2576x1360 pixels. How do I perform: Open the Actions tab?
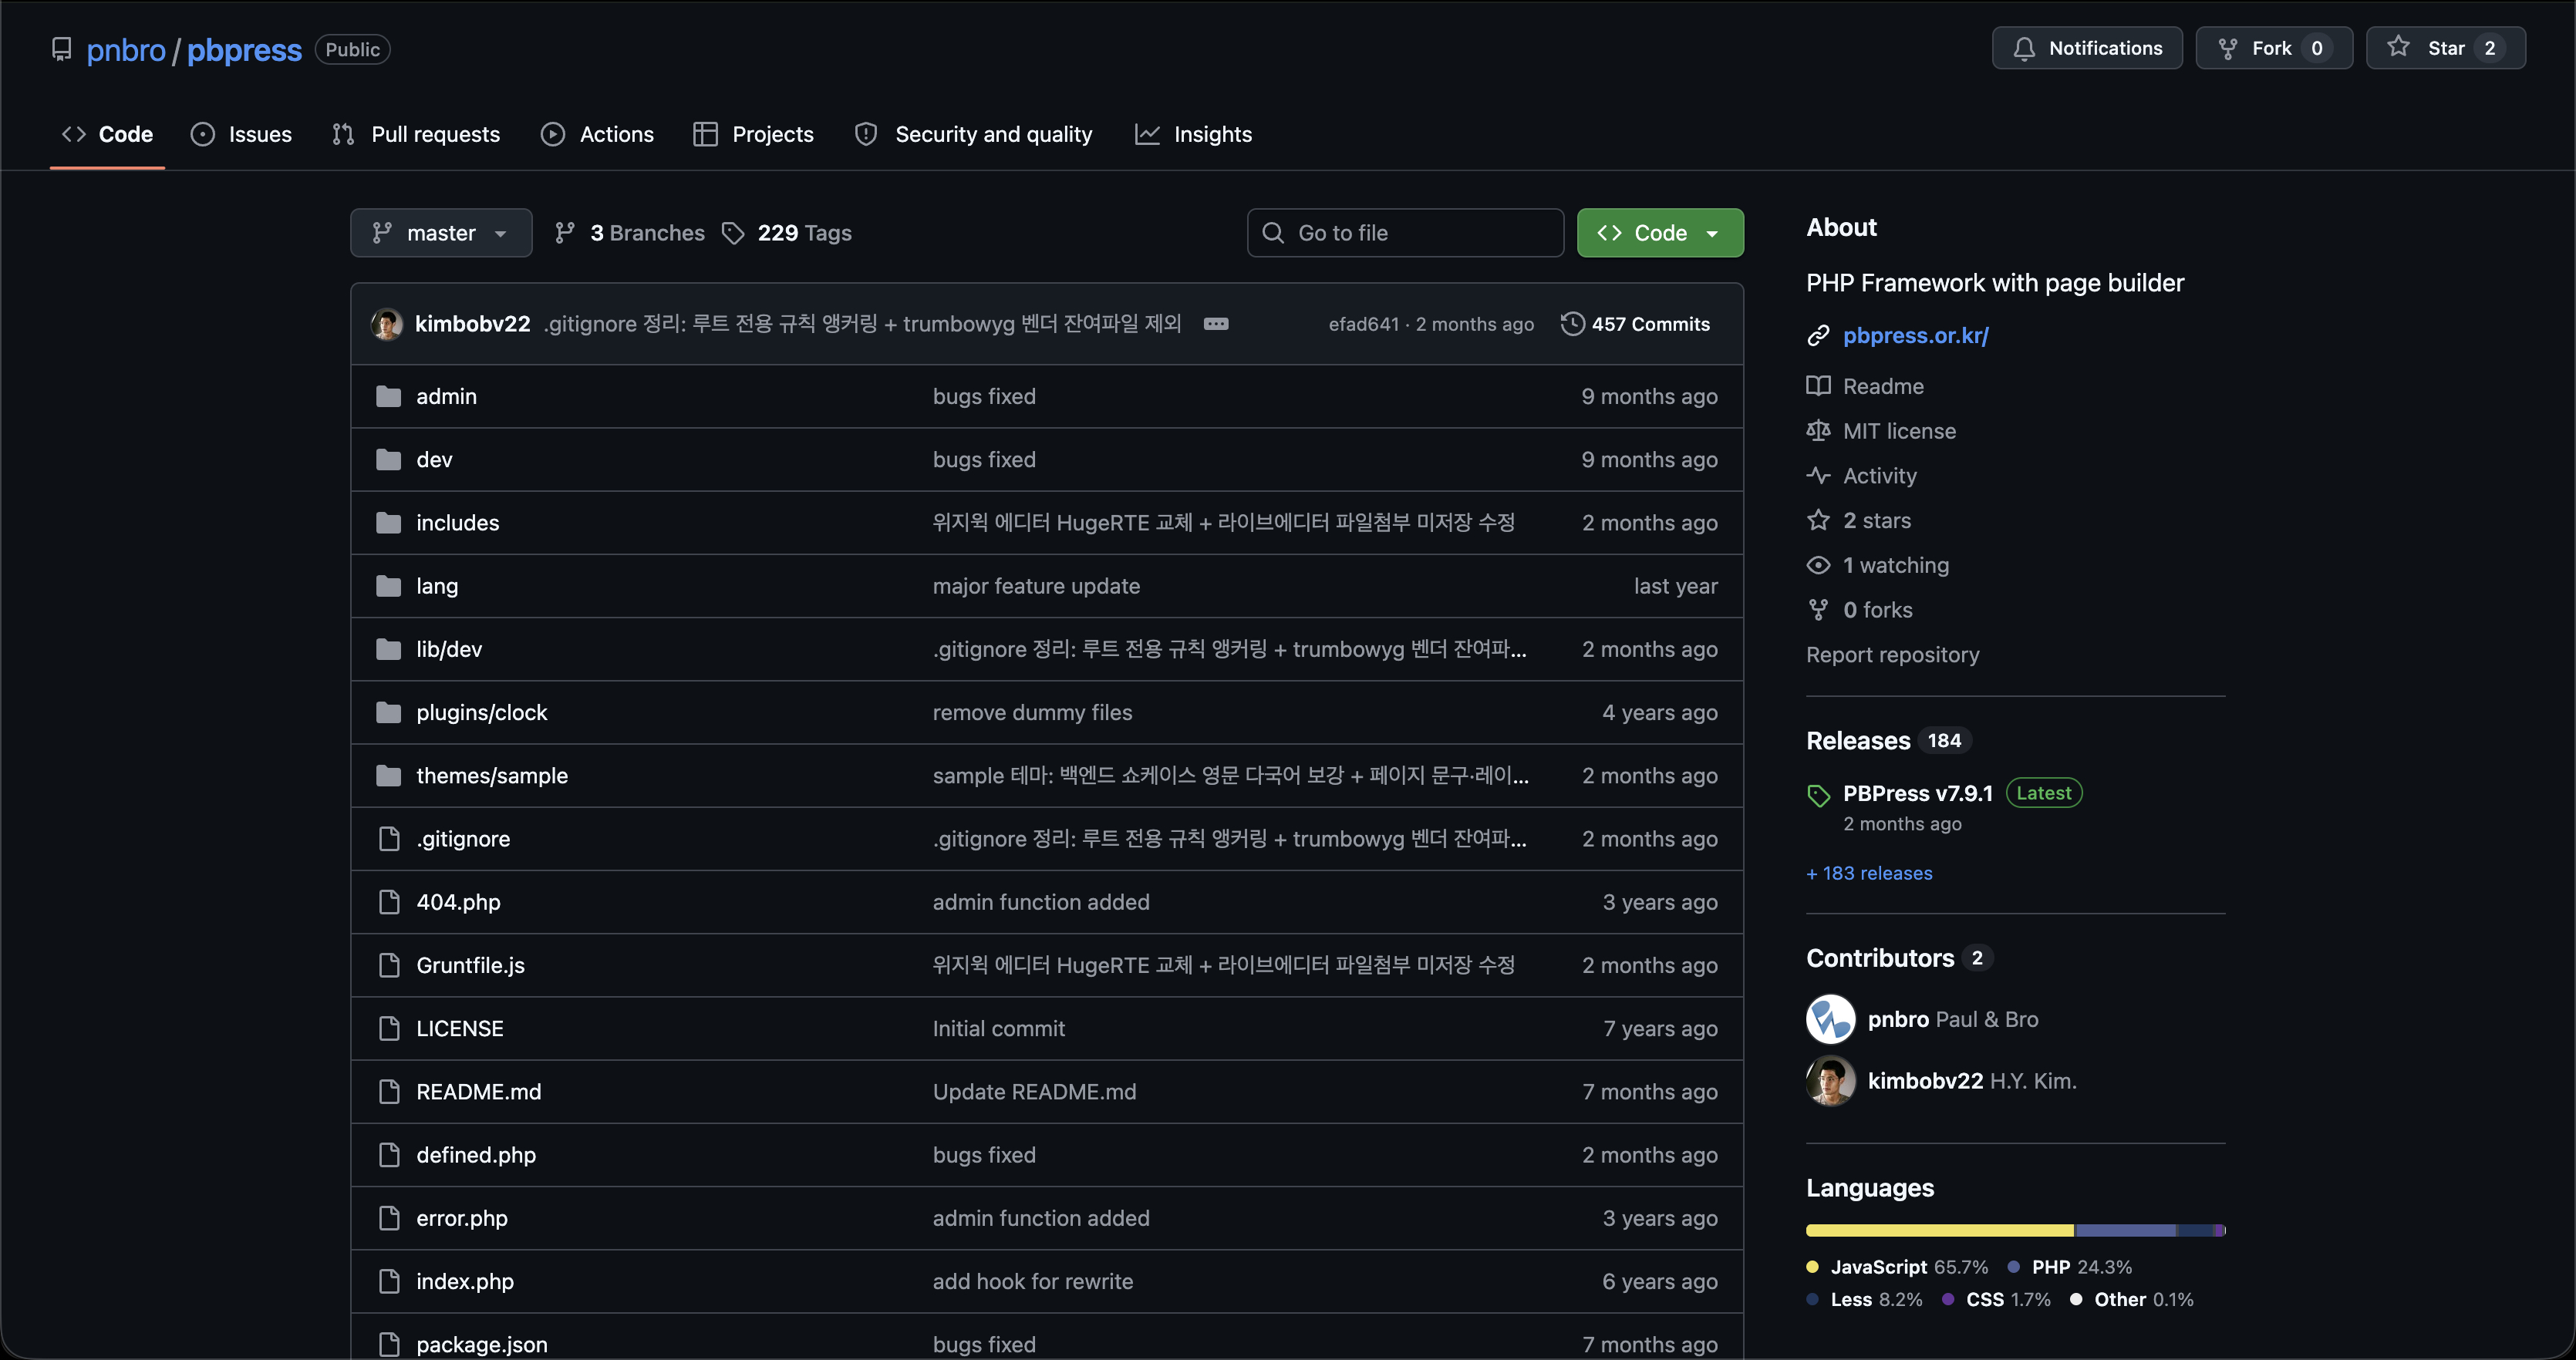click(597, 134)
